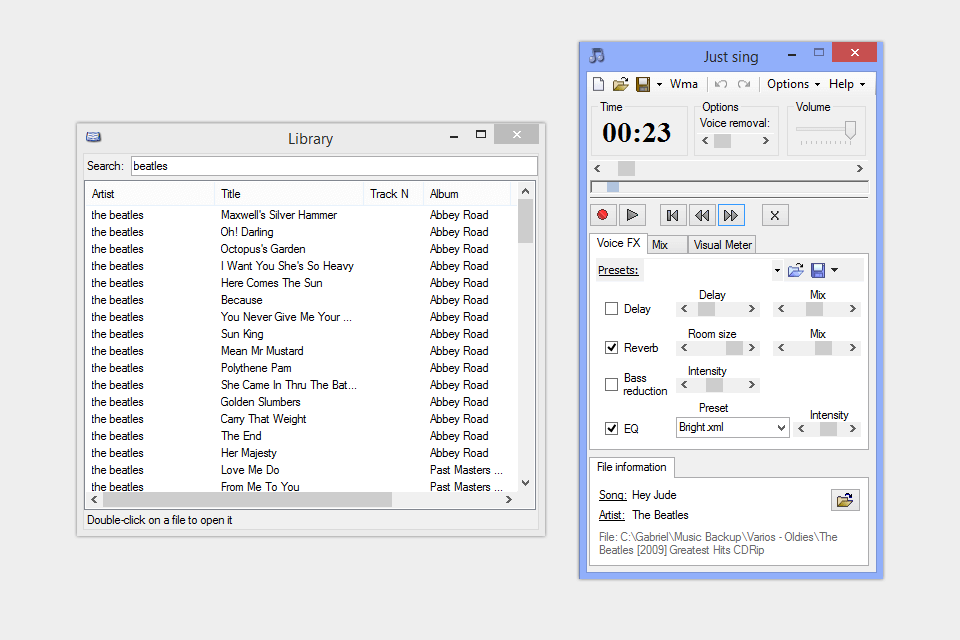The height and width of the screenshot is (640, 960).
Task: Open the EQ Preset Bright.xml dropdown
Action: (x=781, y=428)
